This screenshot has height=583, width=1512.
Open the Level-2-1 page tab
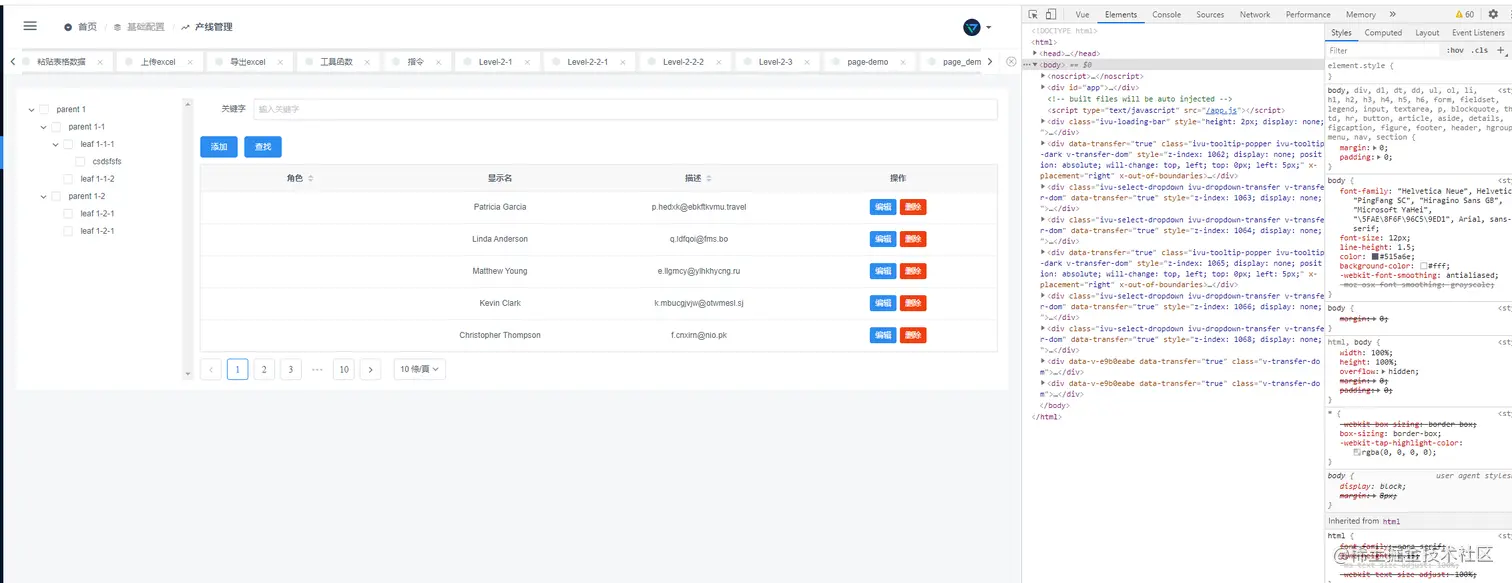(495, 62)
